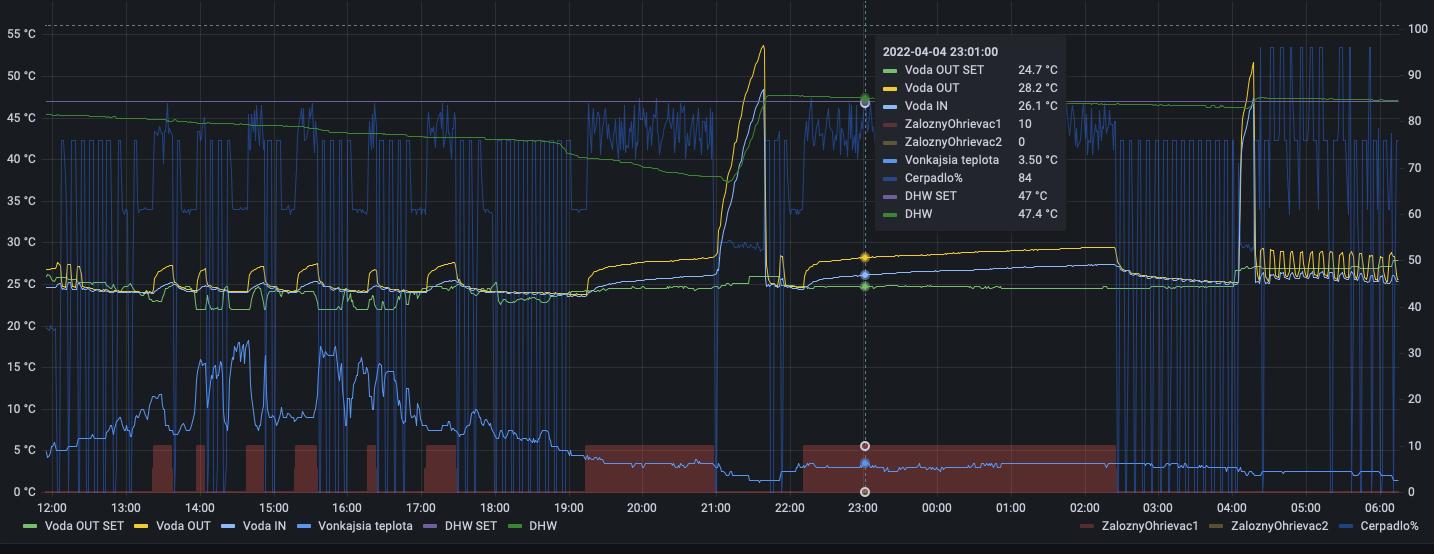Screen dimensions: 1434x554
Task: Open ZaloznyOhrievac2 legend color swatch
Action: coord(1217,526)
